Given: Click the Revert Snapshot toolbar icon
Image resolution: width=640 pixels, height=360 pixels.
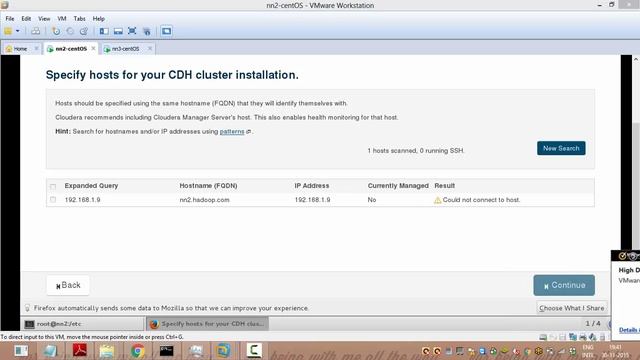Looking at the screenshot, I should point(70,31).
